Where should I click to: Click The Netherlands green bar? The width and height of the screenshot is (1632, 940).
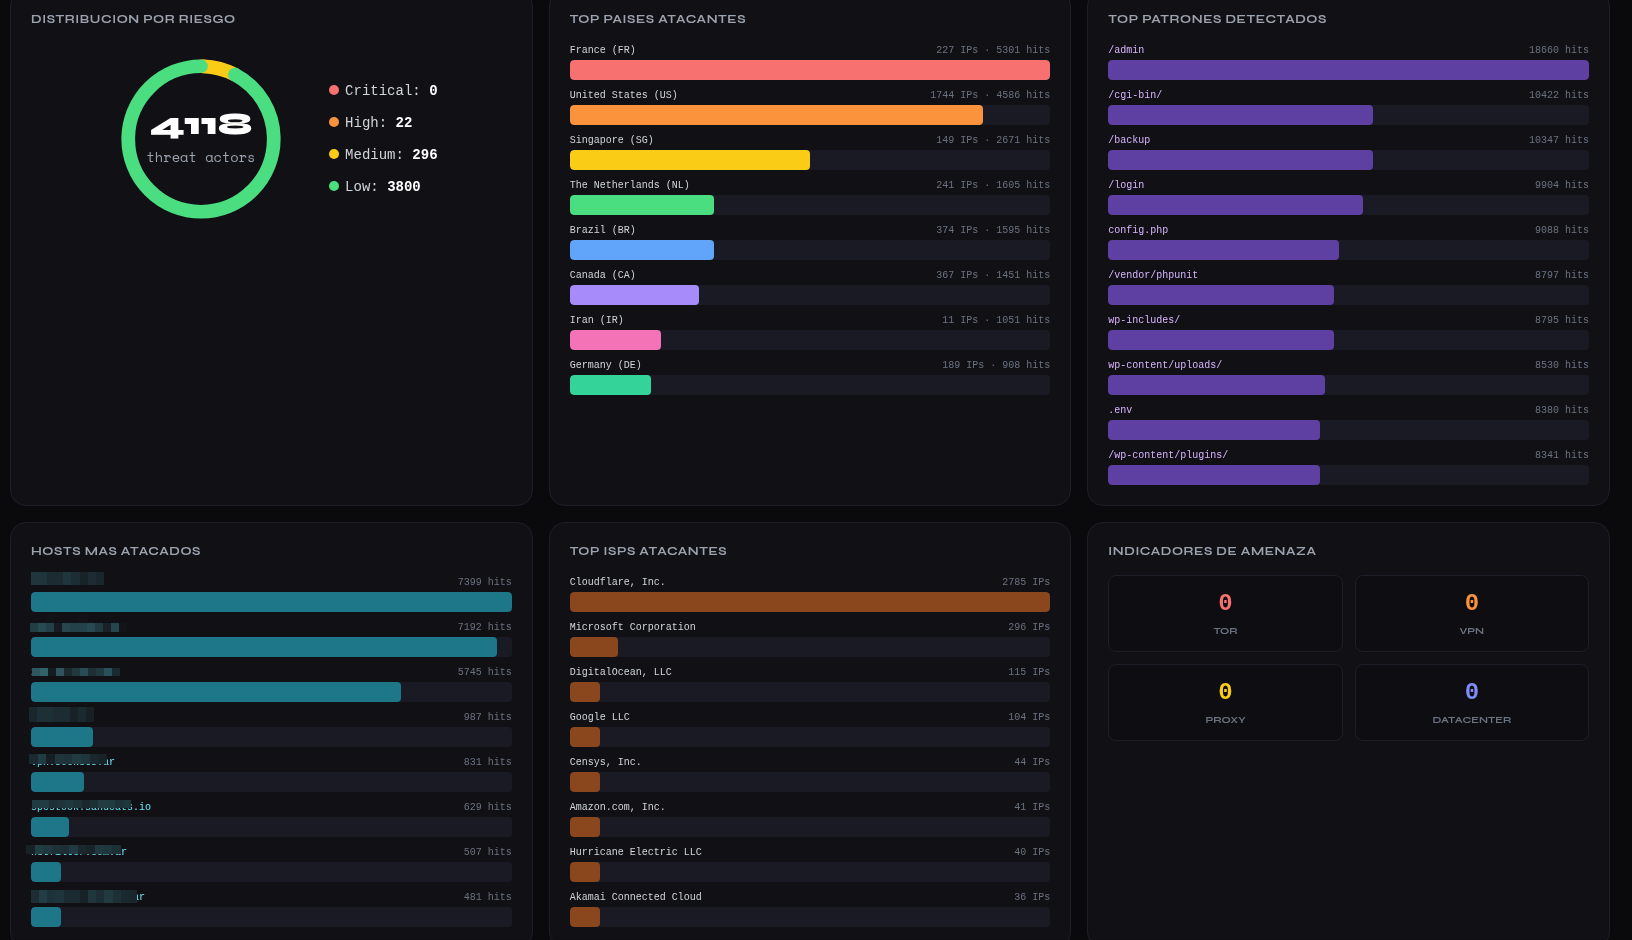point(642,205)
